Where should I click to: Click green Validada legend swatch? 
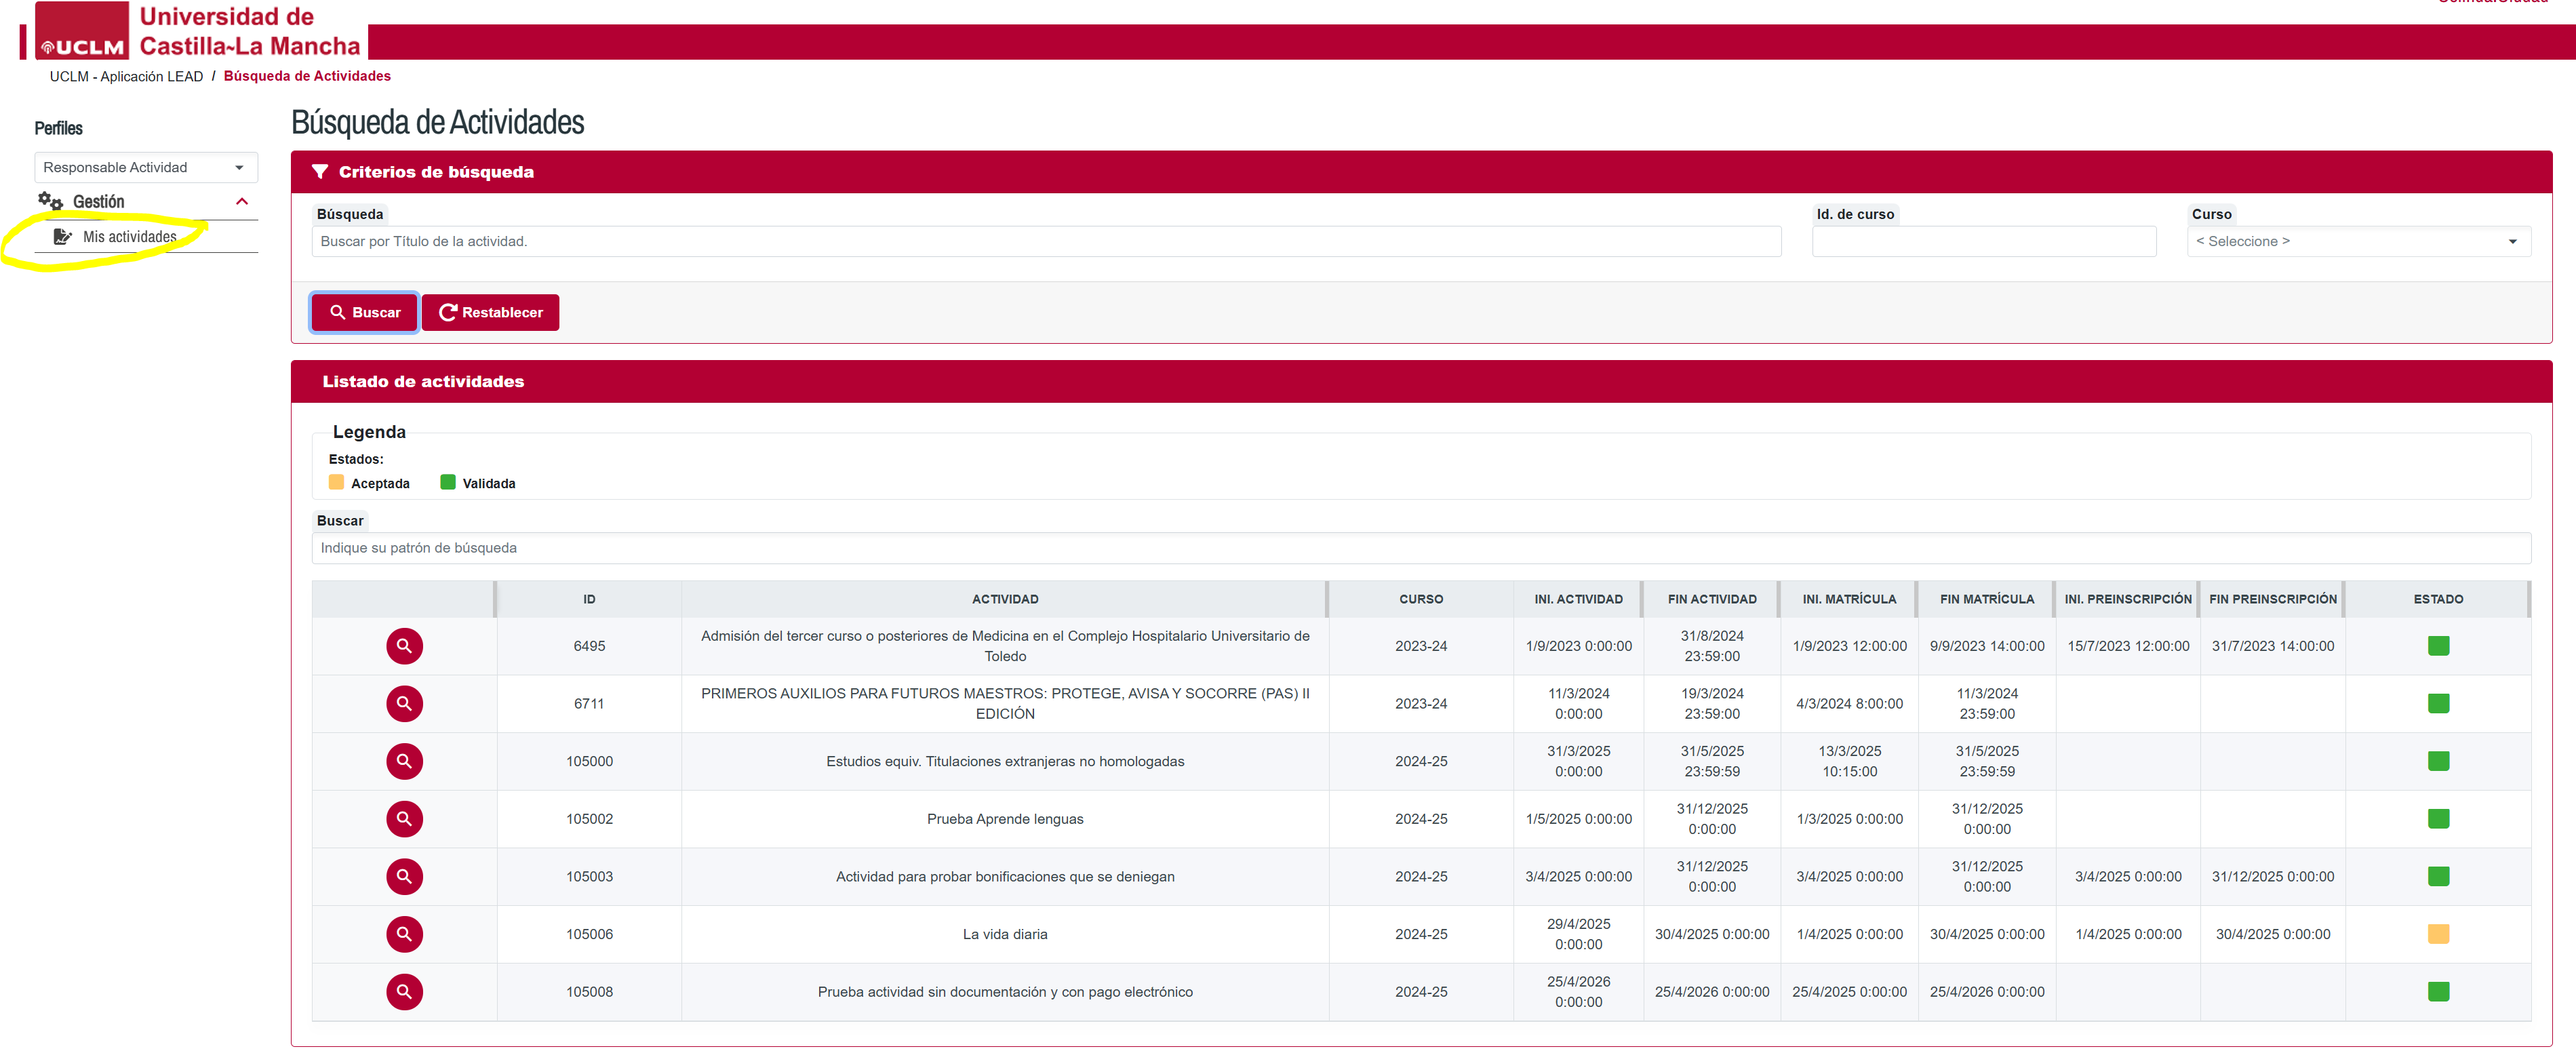pos(448,483)
